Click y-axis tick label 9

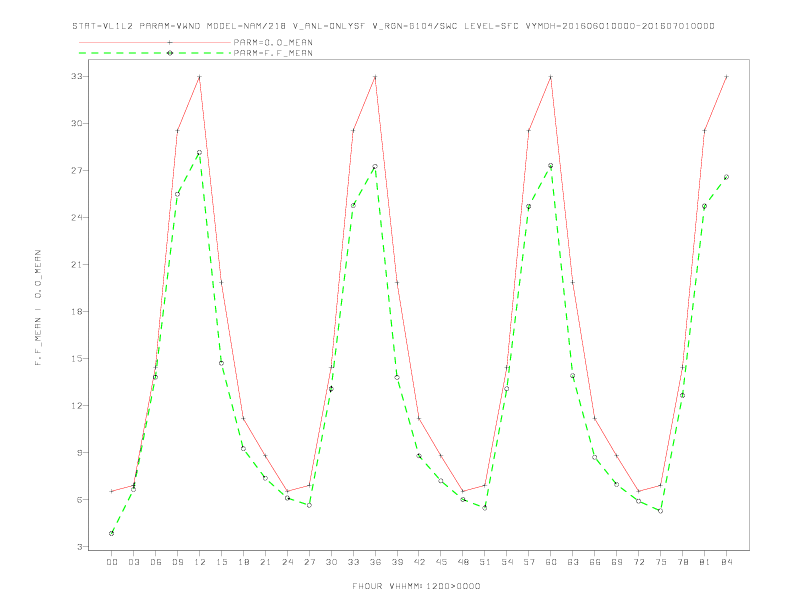point(79,452)
